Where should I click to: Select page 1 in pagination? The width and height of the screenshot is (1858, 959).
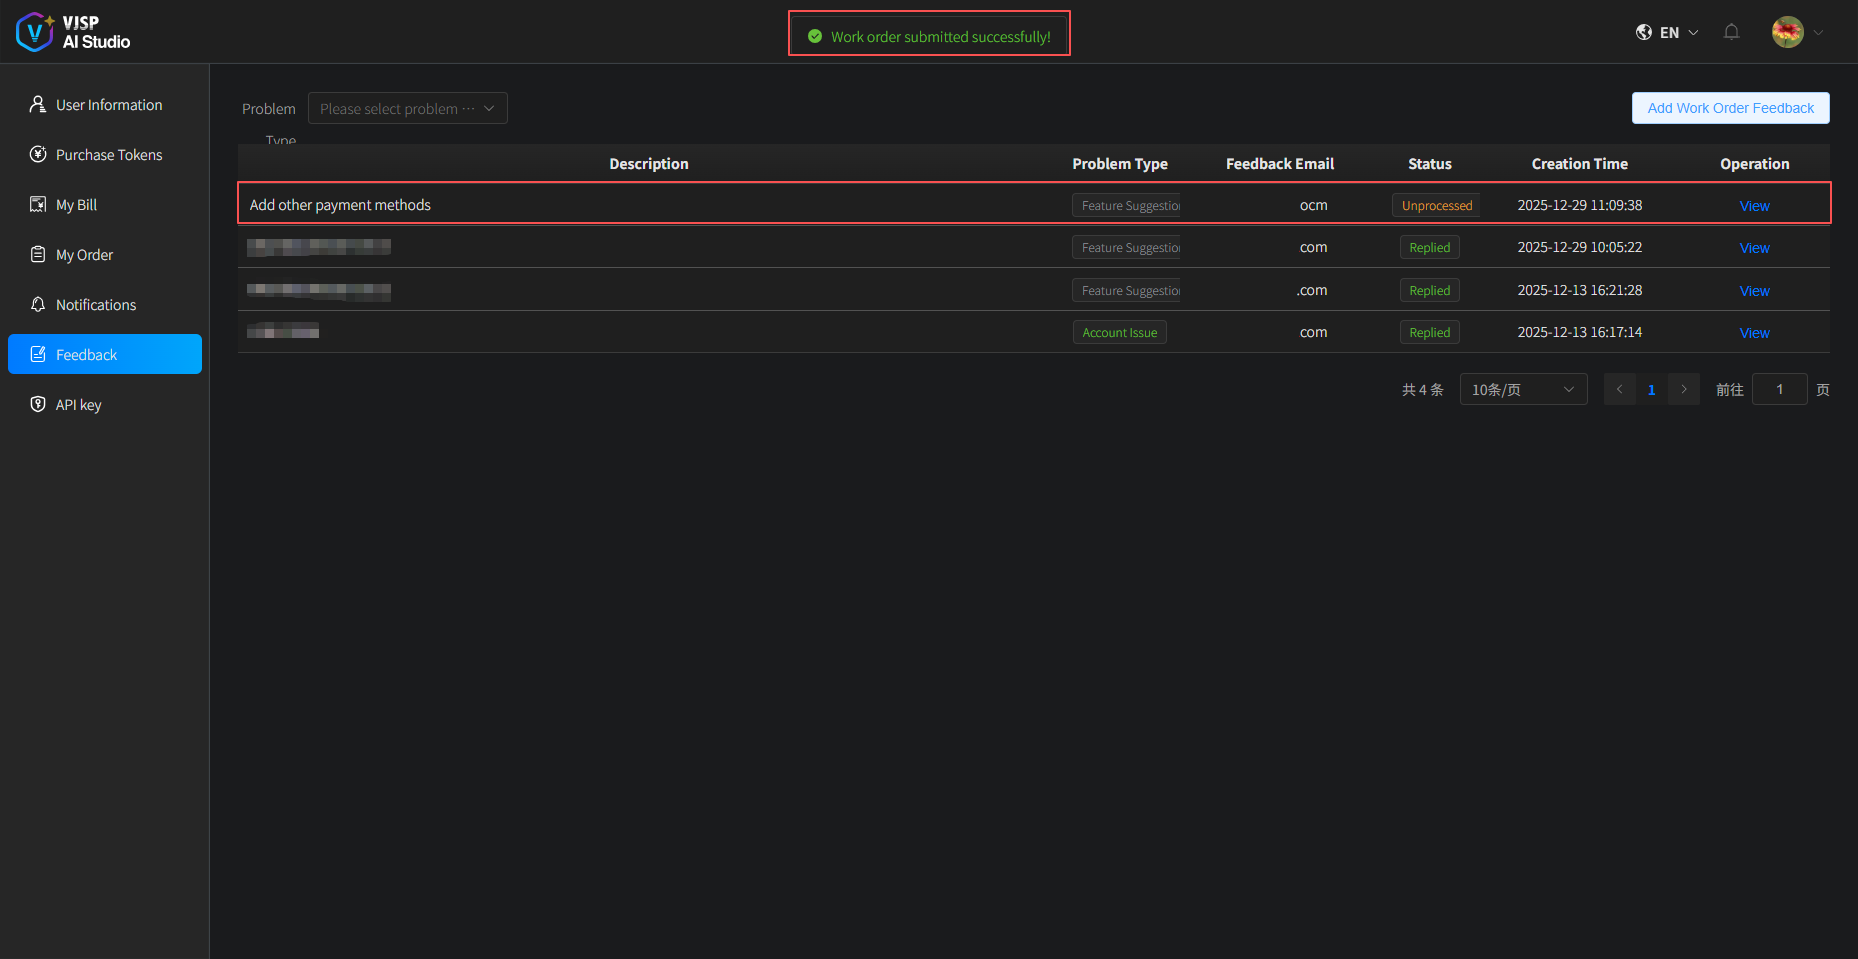pyautogui.click(x=1651, y=390)
